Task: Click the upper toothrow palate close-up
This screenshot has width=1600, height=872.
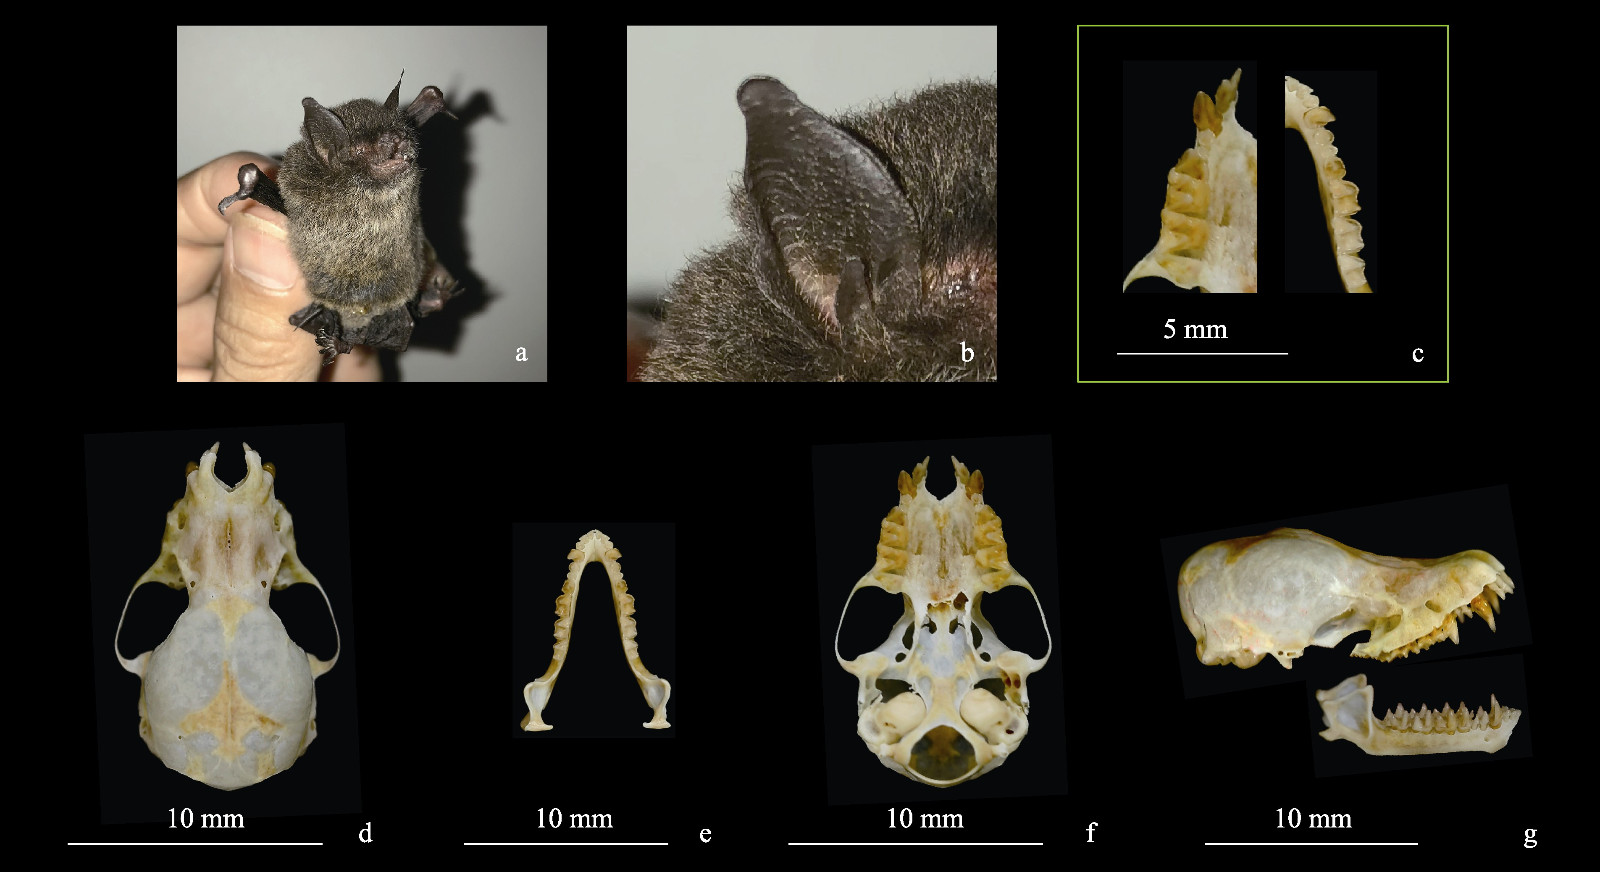Action: click(x=1190, y=177)
